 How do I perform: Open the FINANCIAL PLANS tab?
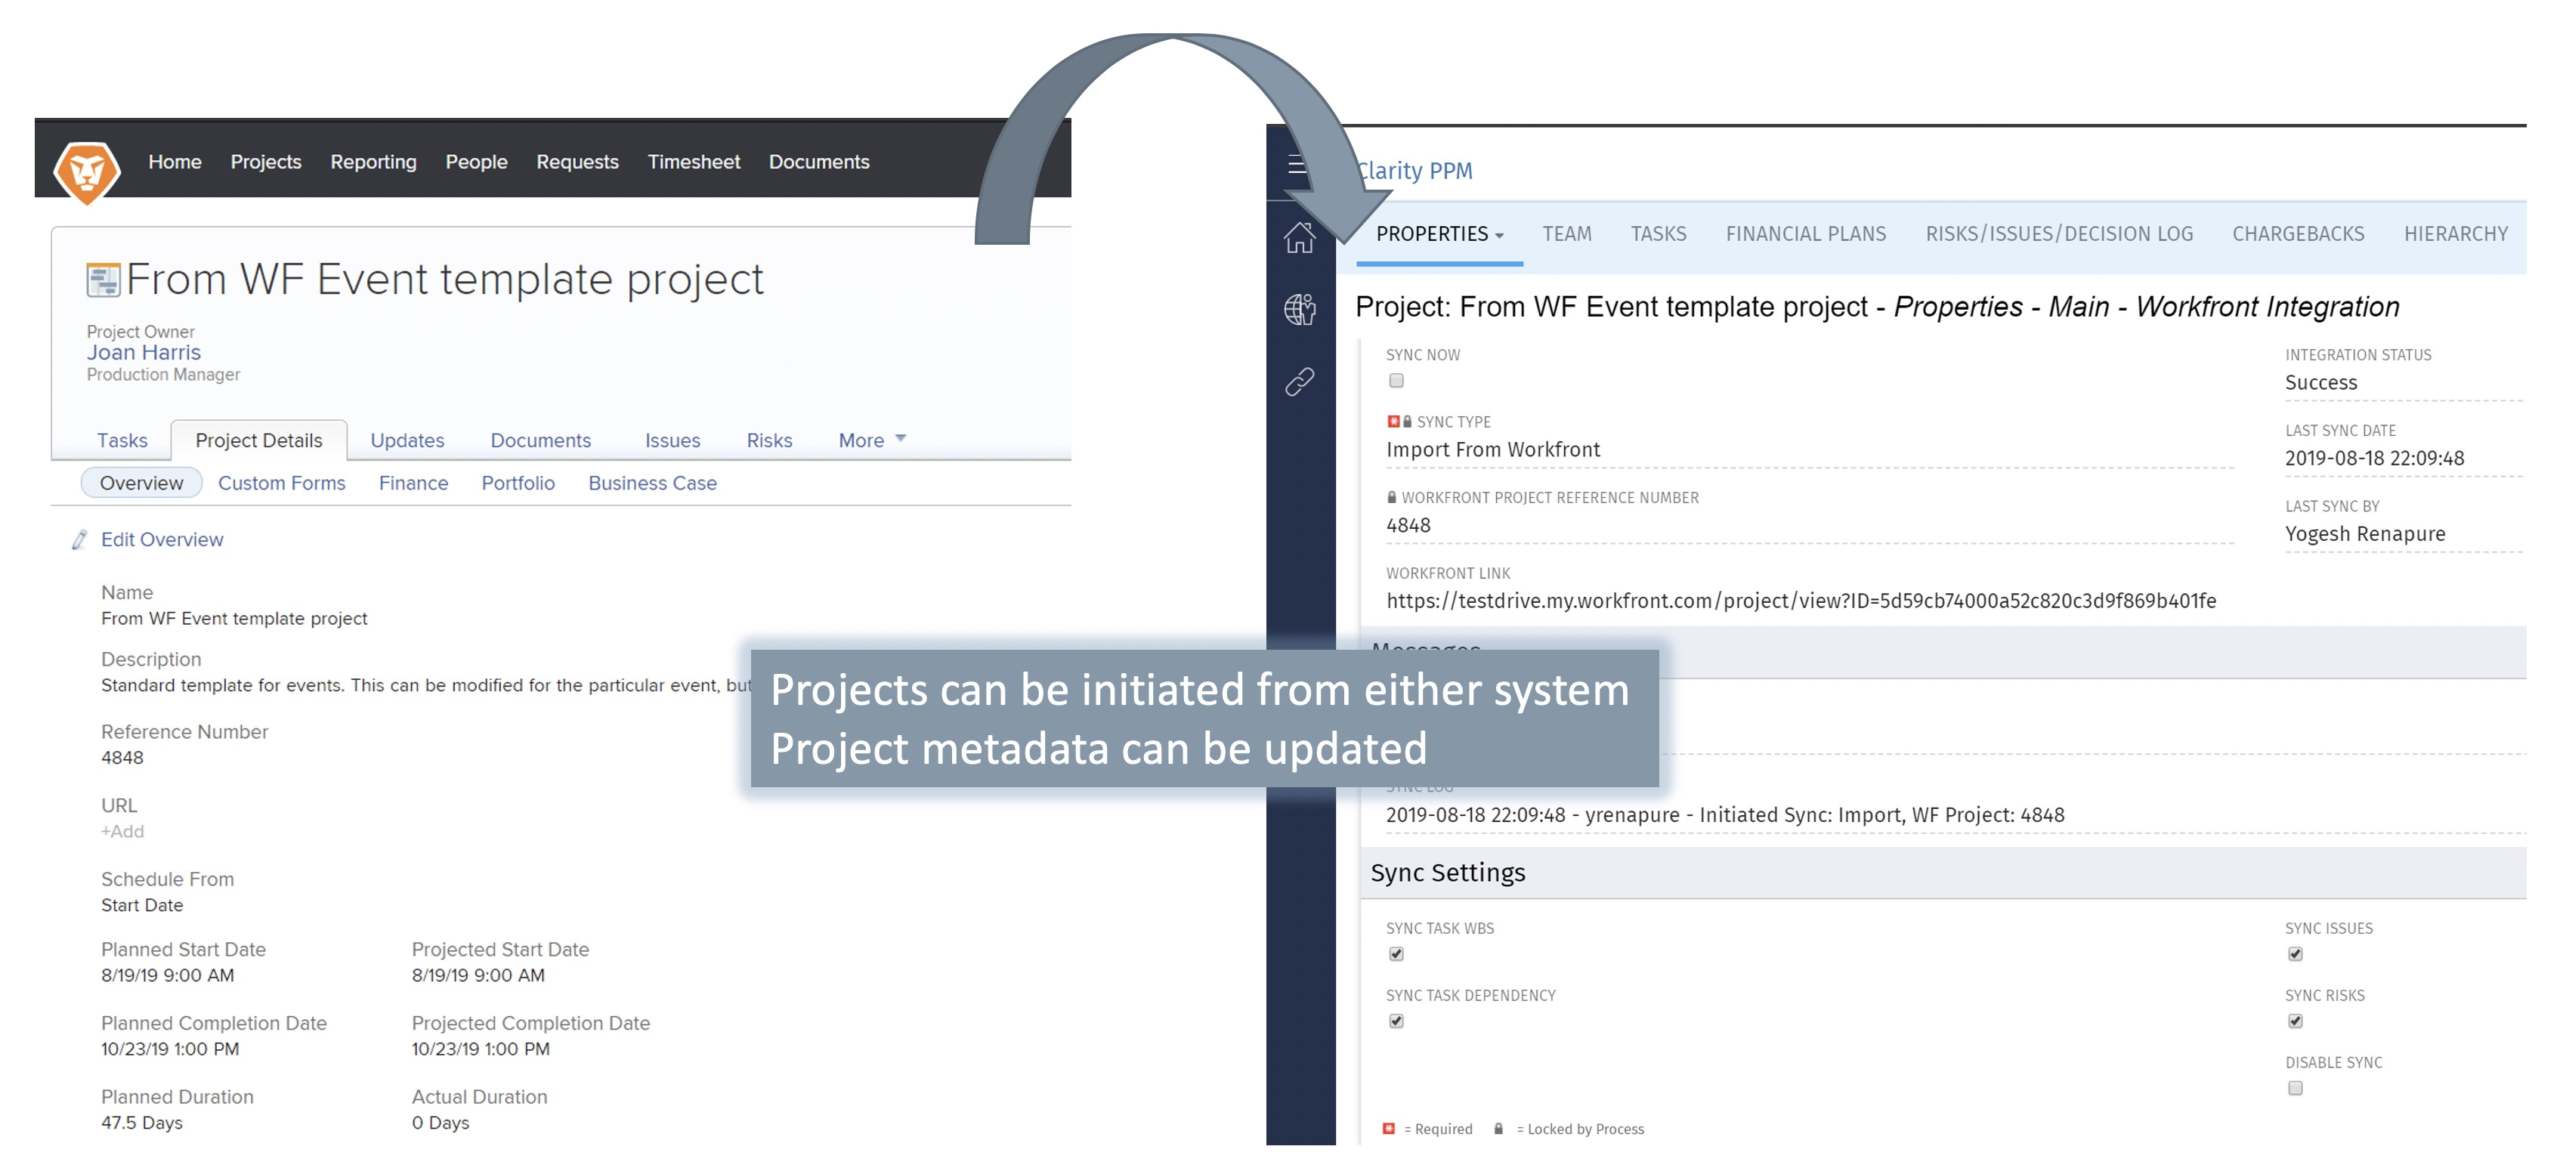point(1805,234)
